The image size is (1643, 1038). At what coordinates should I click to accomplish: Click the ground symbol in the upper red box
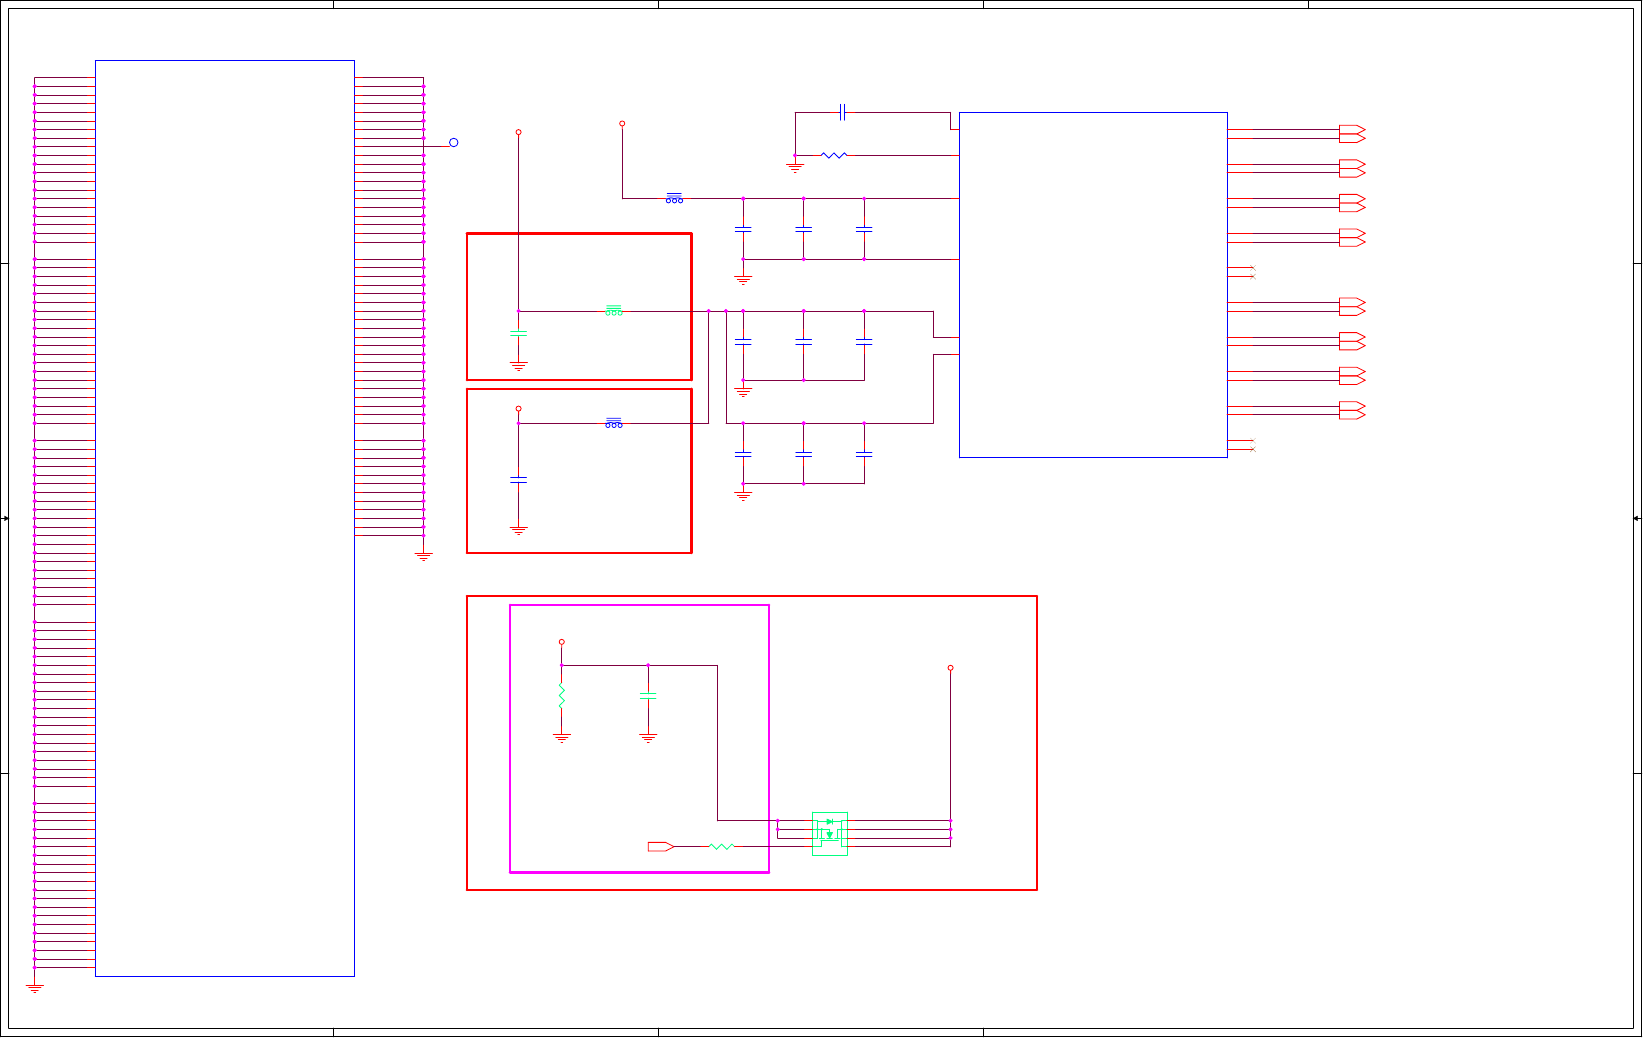[518, 366]
